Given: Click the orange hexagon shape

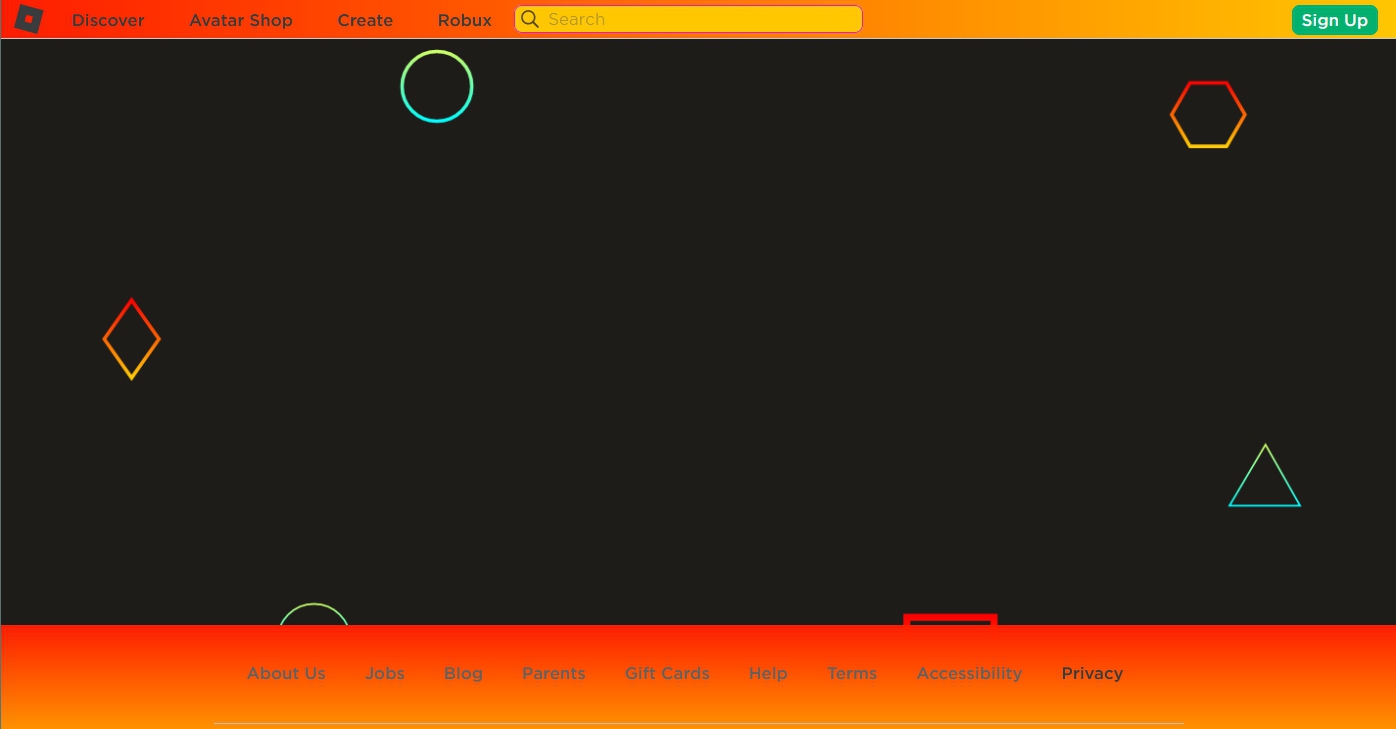Looking at the screenshot, I should (x=1208, y=114).
